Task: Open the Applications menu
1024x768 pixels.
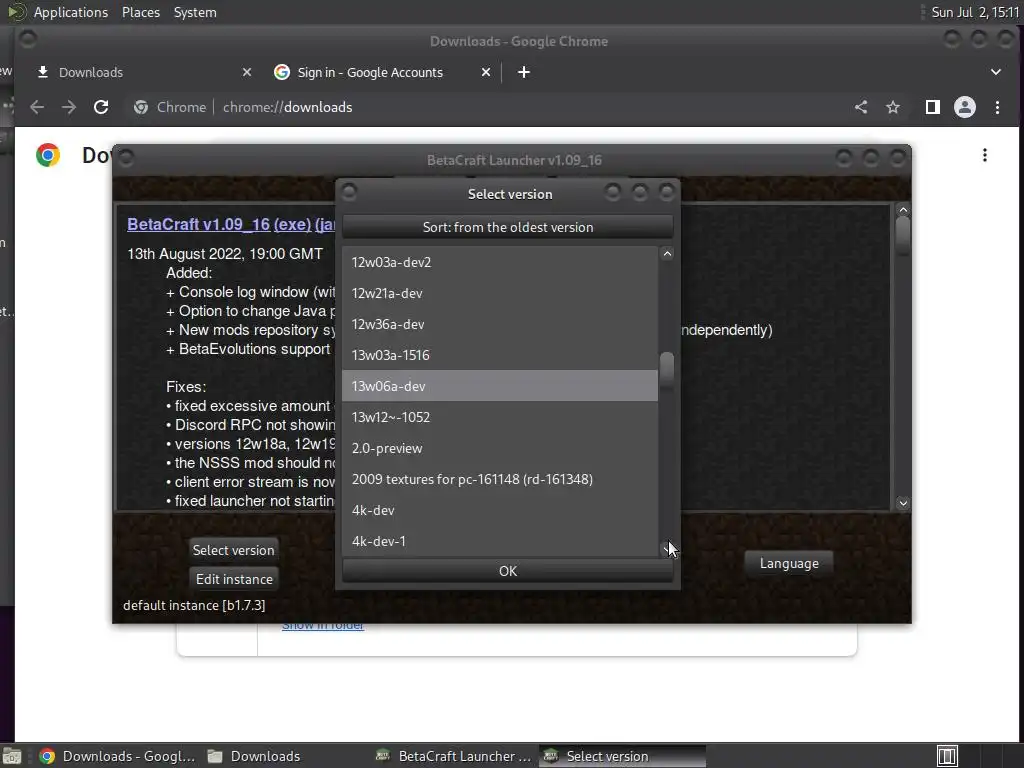Action: coord(71,12)
